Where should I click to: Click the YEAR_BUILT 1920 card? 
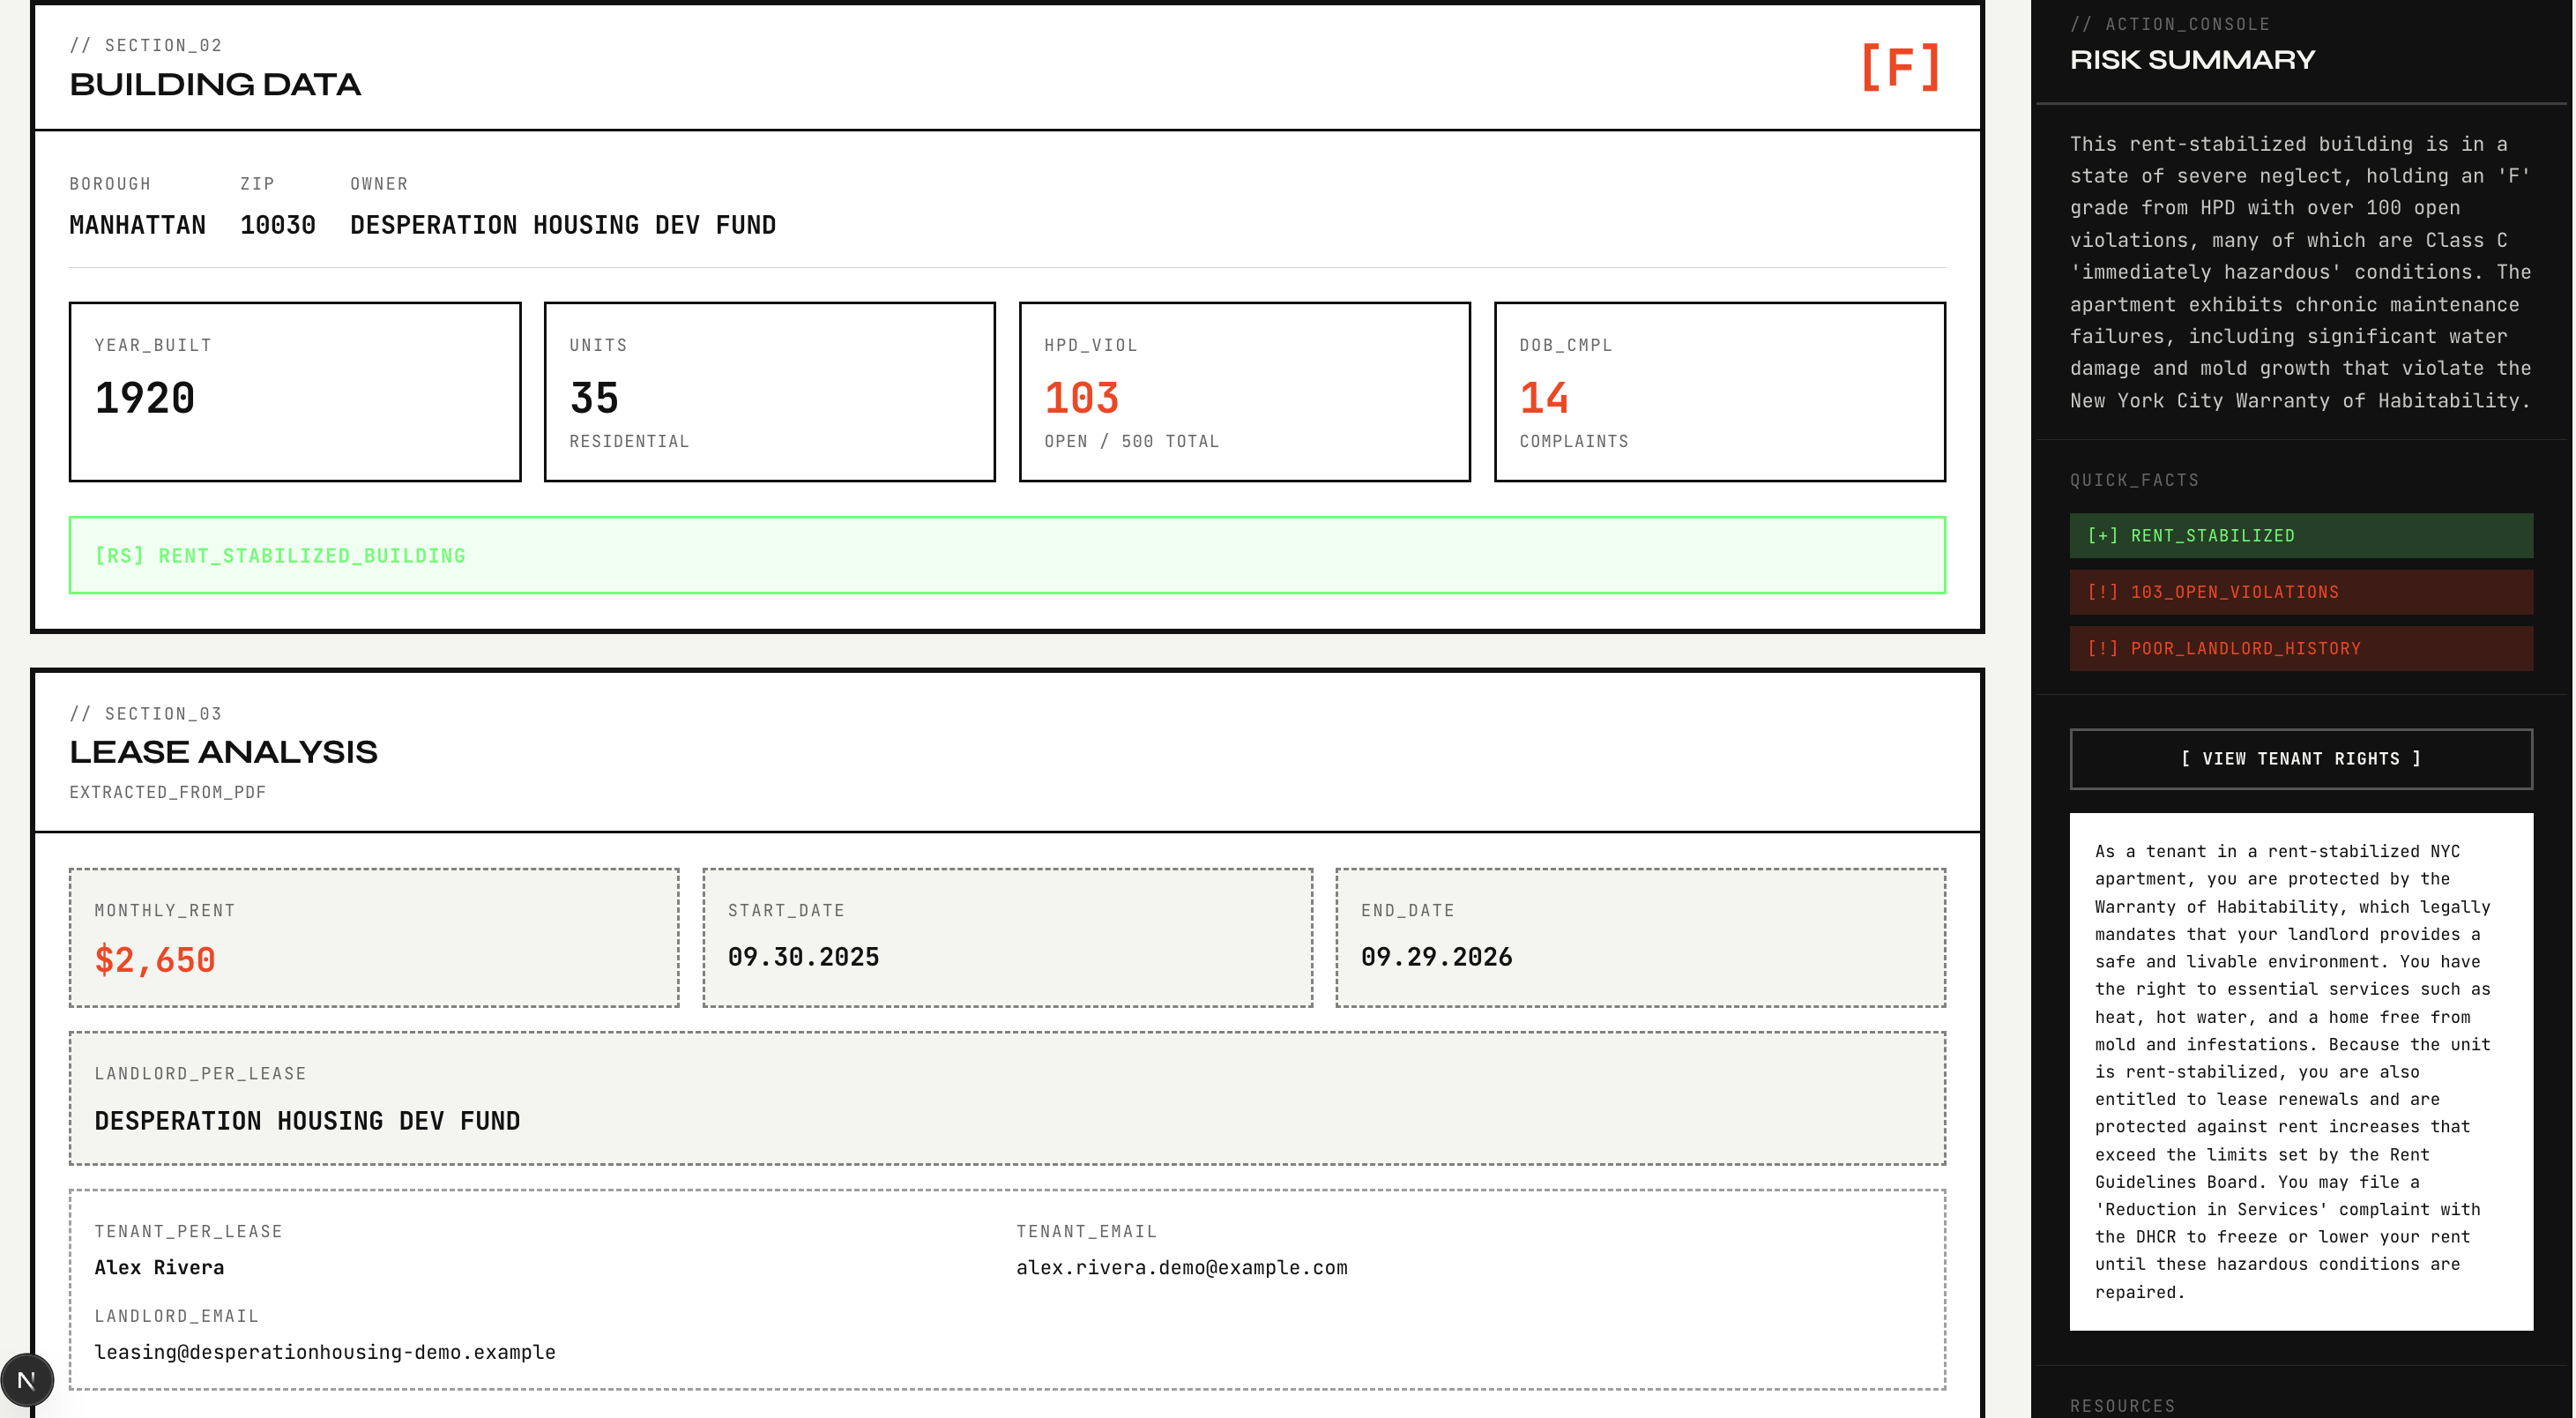click(294, 392)
